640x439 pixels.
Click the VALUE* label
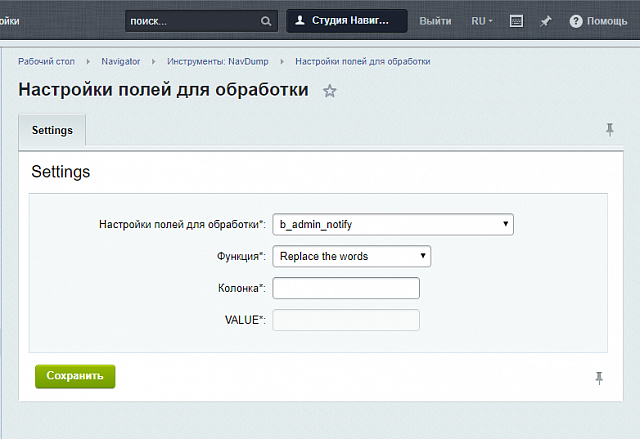245,320
